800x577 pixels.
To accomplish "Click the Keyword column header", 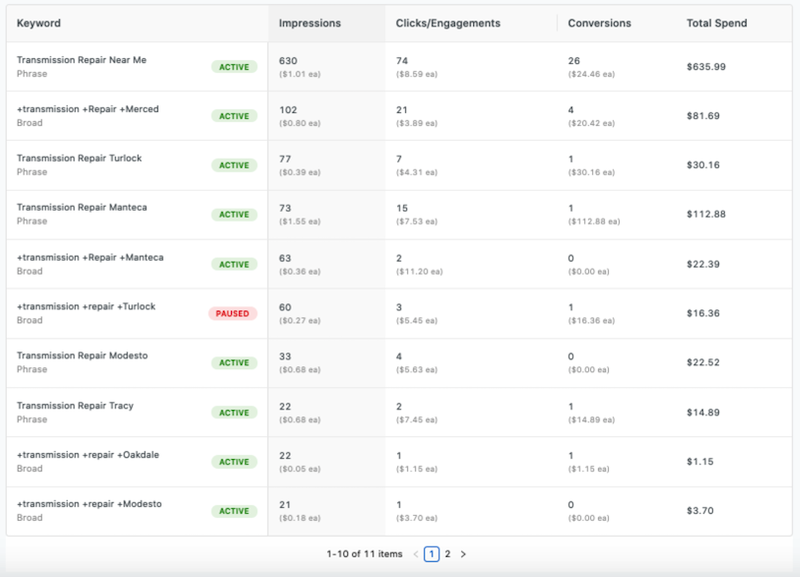I will pos(38,22).
